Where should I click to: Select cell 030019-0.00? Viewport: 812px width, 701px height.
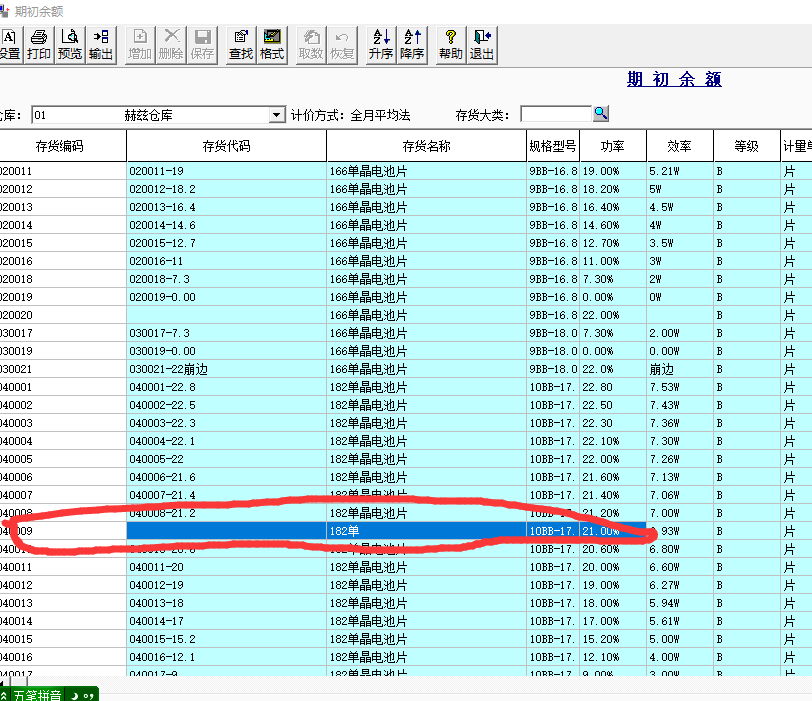coord(226,351)
